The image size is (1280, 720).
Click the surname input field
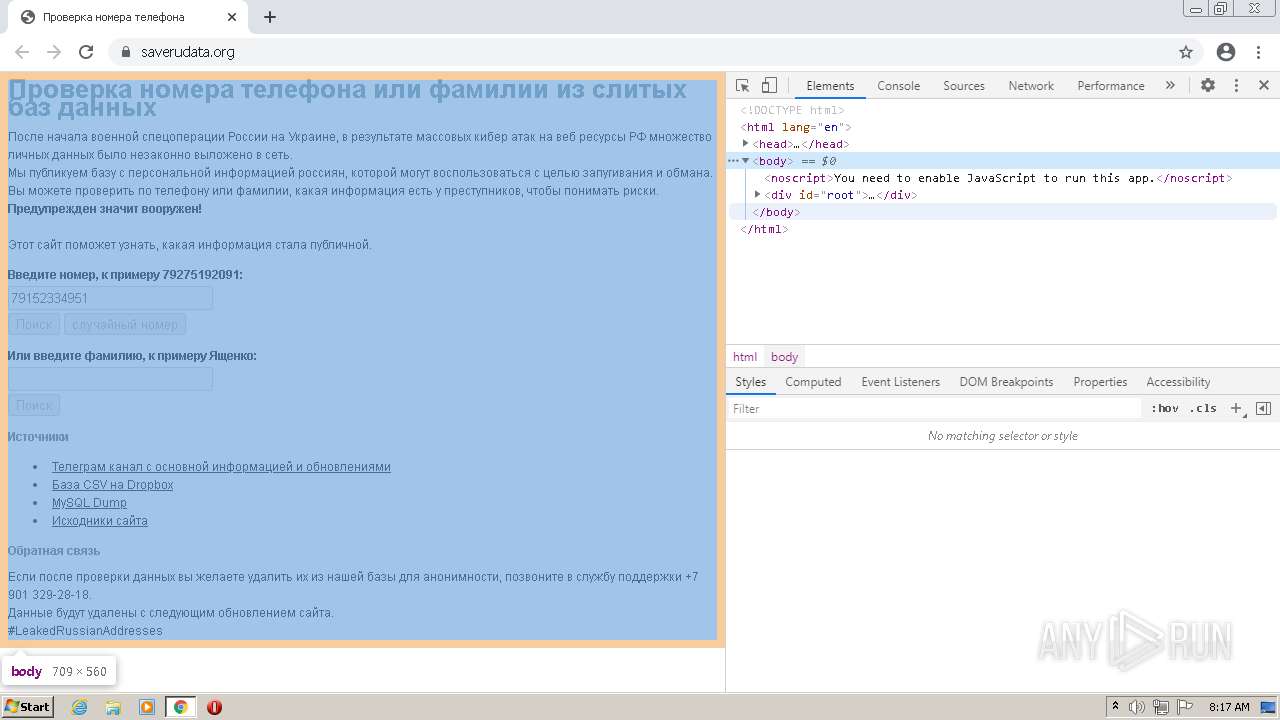[110, 379]
